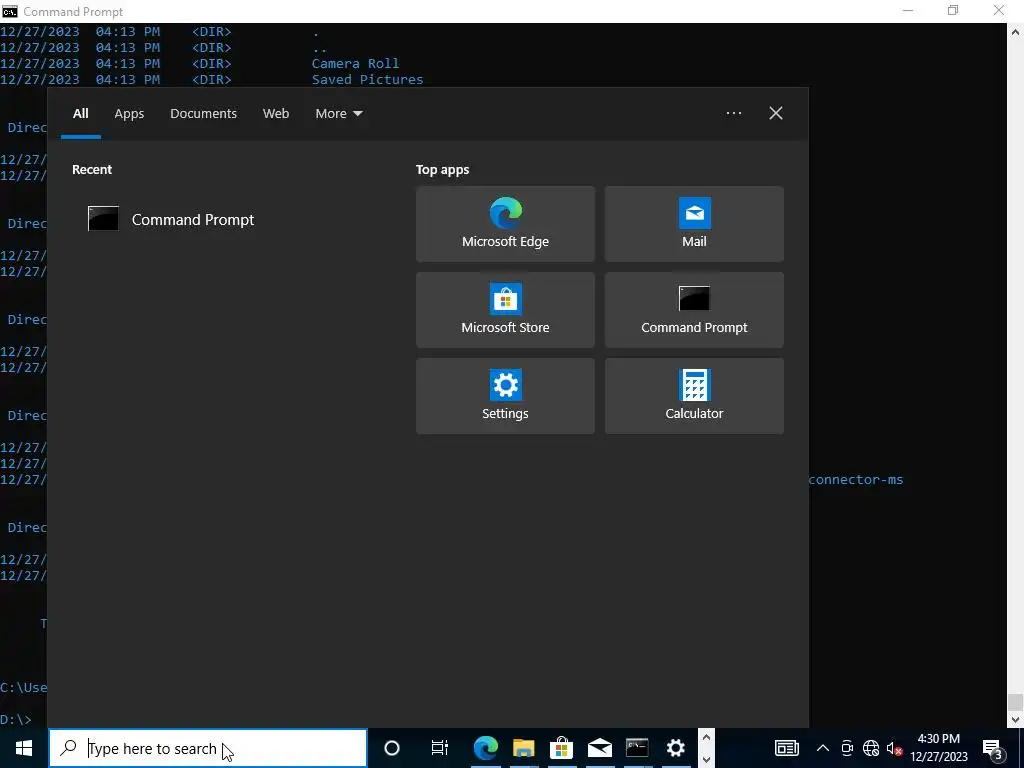Launch Calculator from Top apps
The width and height of the screenshot is (1024, 768).
[694, 396]
